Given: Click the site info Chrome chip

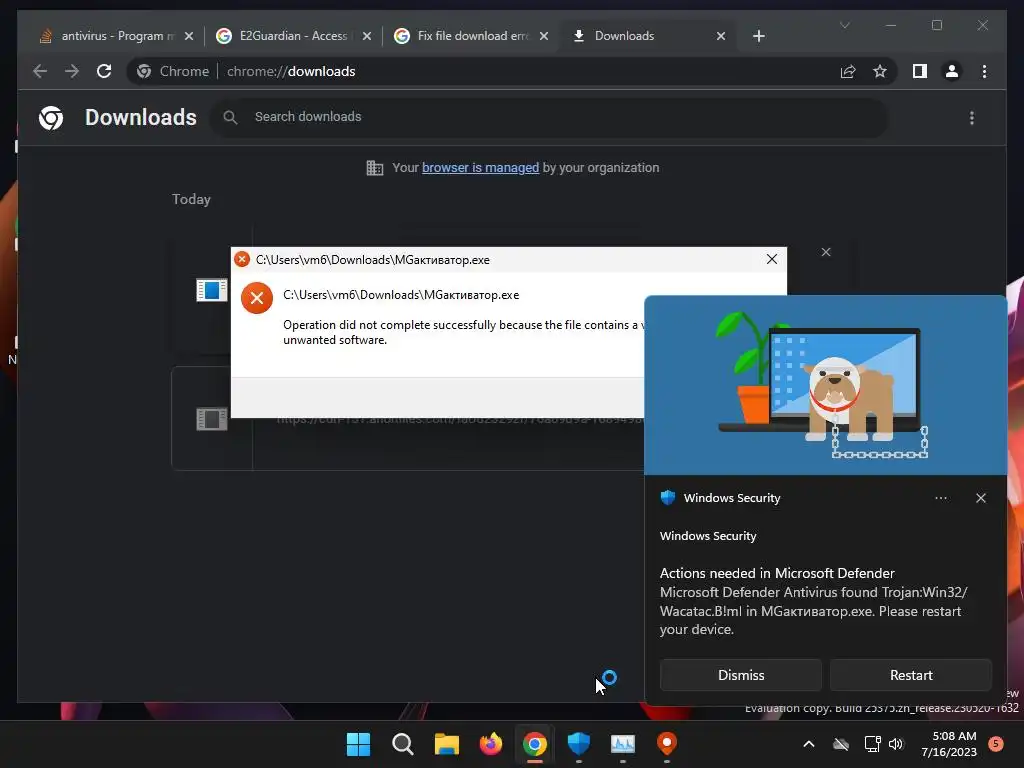Looking at the screenshot, I should point(174,71).
